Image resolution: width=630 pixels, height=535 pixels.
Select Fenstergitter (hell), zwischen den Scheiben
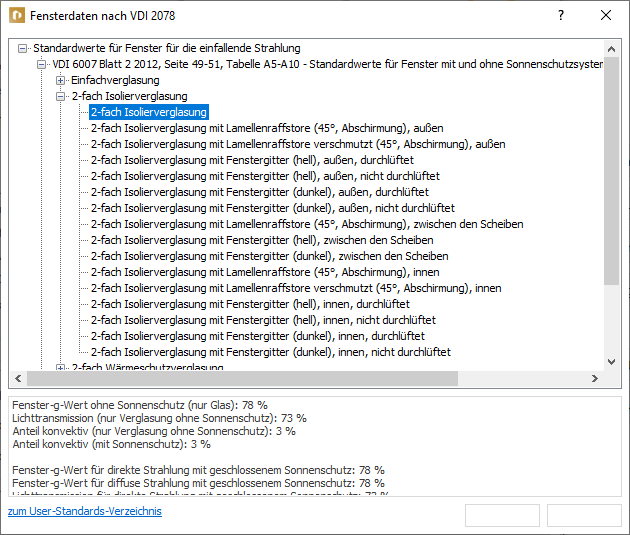point(262,240)
